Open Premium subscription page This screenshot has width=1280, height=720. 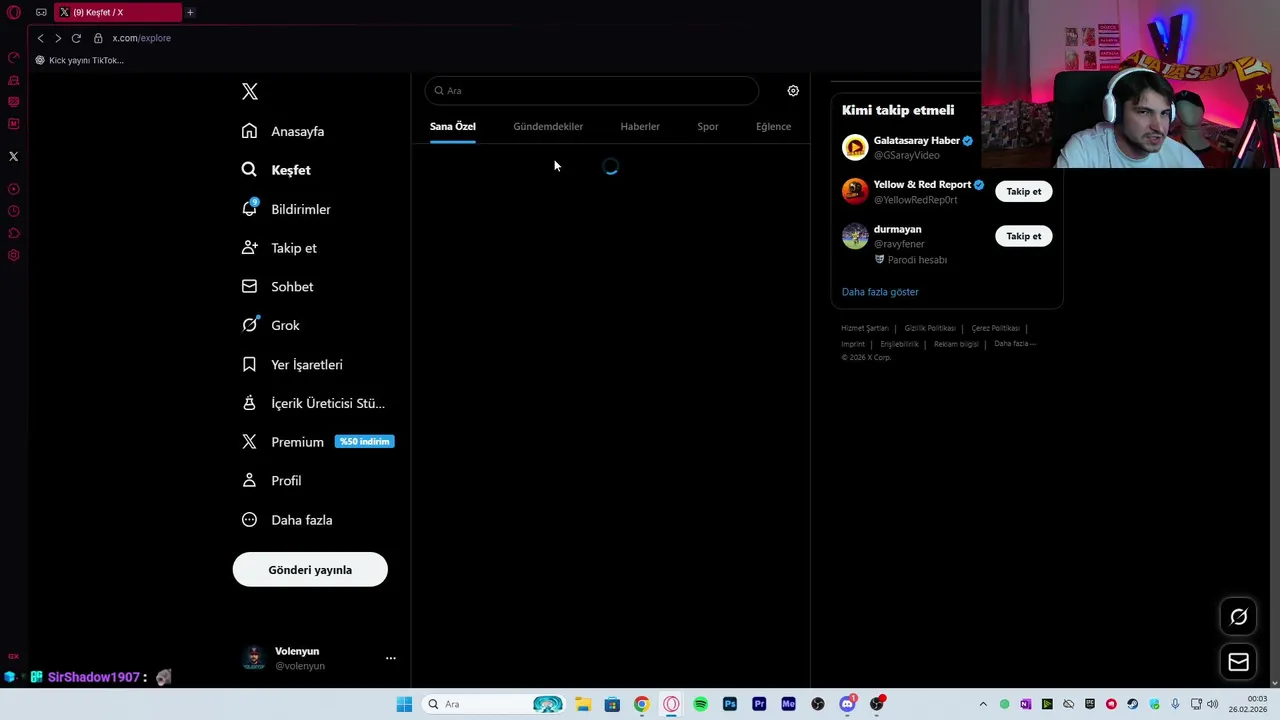[x=317, y=442]
